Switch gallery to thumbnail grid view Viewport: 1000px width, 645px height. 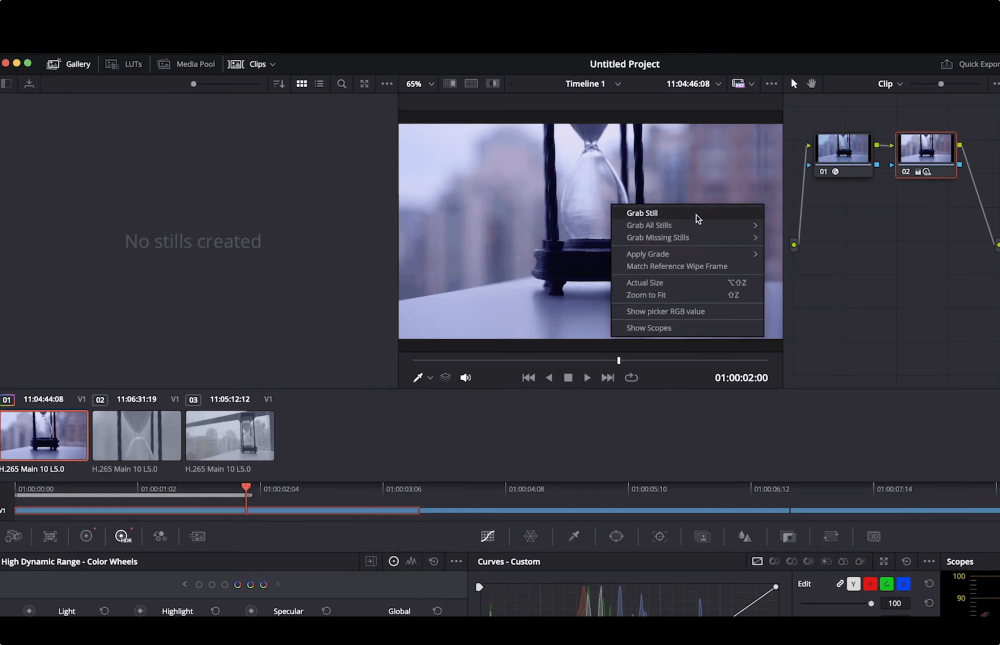[x=302, y=84]
